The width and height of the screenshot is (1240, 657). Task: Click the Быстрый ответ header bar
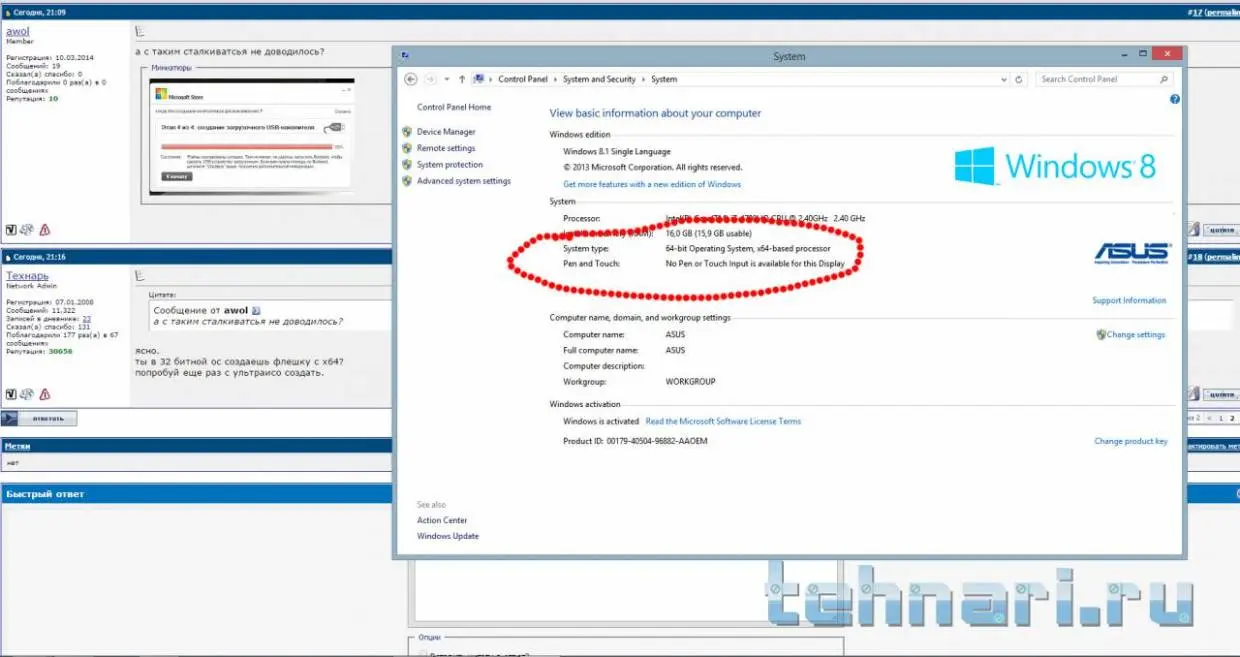pos(196,494)
